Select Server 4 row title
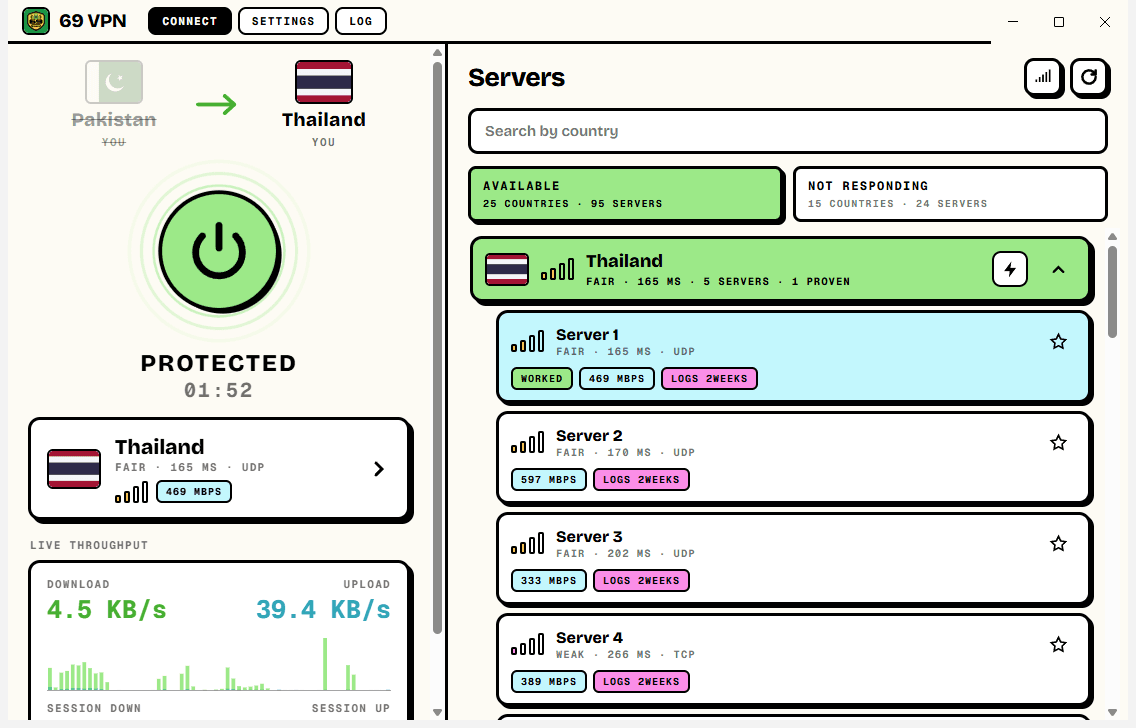The image size is (1136, 728). 589,637
